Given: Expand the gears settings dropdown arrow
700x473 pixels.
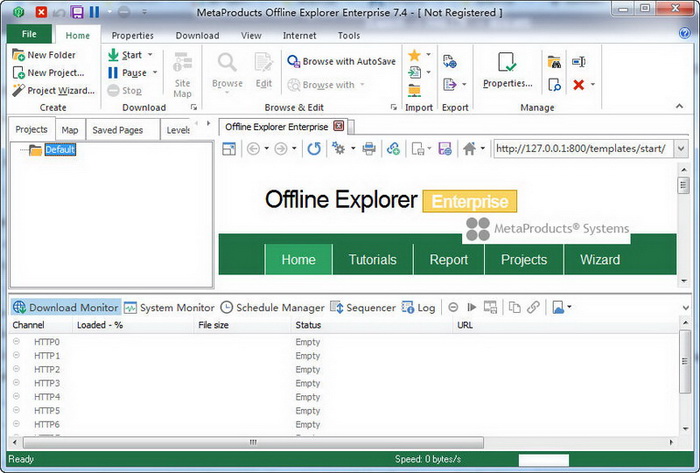Looking at the screenshot, I should 353,149.
